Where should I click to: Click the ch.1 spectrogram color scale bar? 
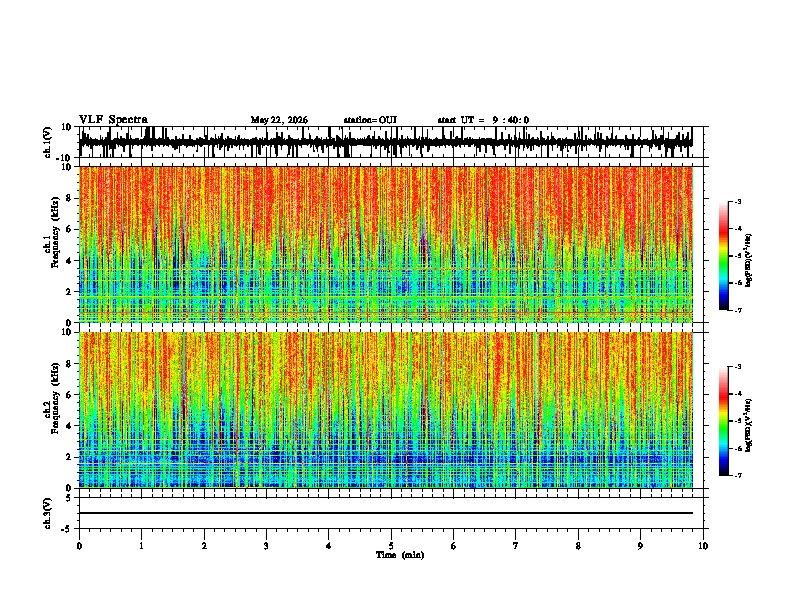[x=723, y=256]
